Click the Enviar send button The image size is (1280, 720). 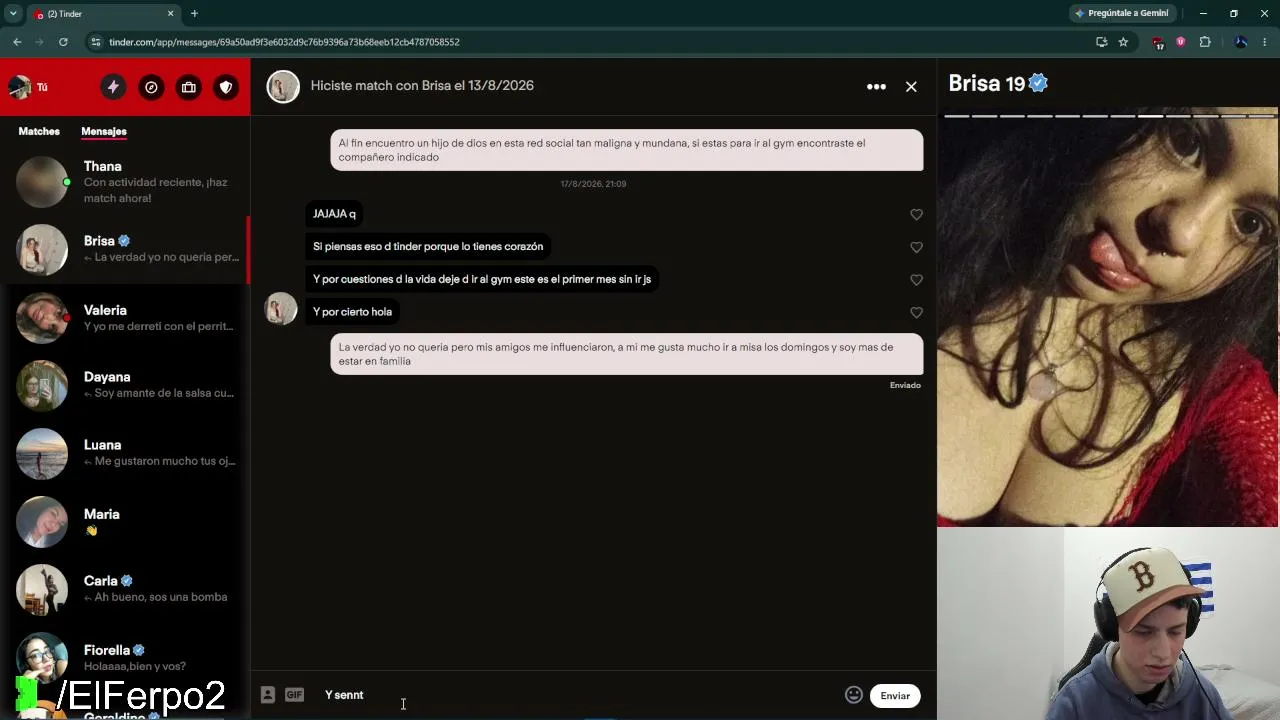[895, 696]
